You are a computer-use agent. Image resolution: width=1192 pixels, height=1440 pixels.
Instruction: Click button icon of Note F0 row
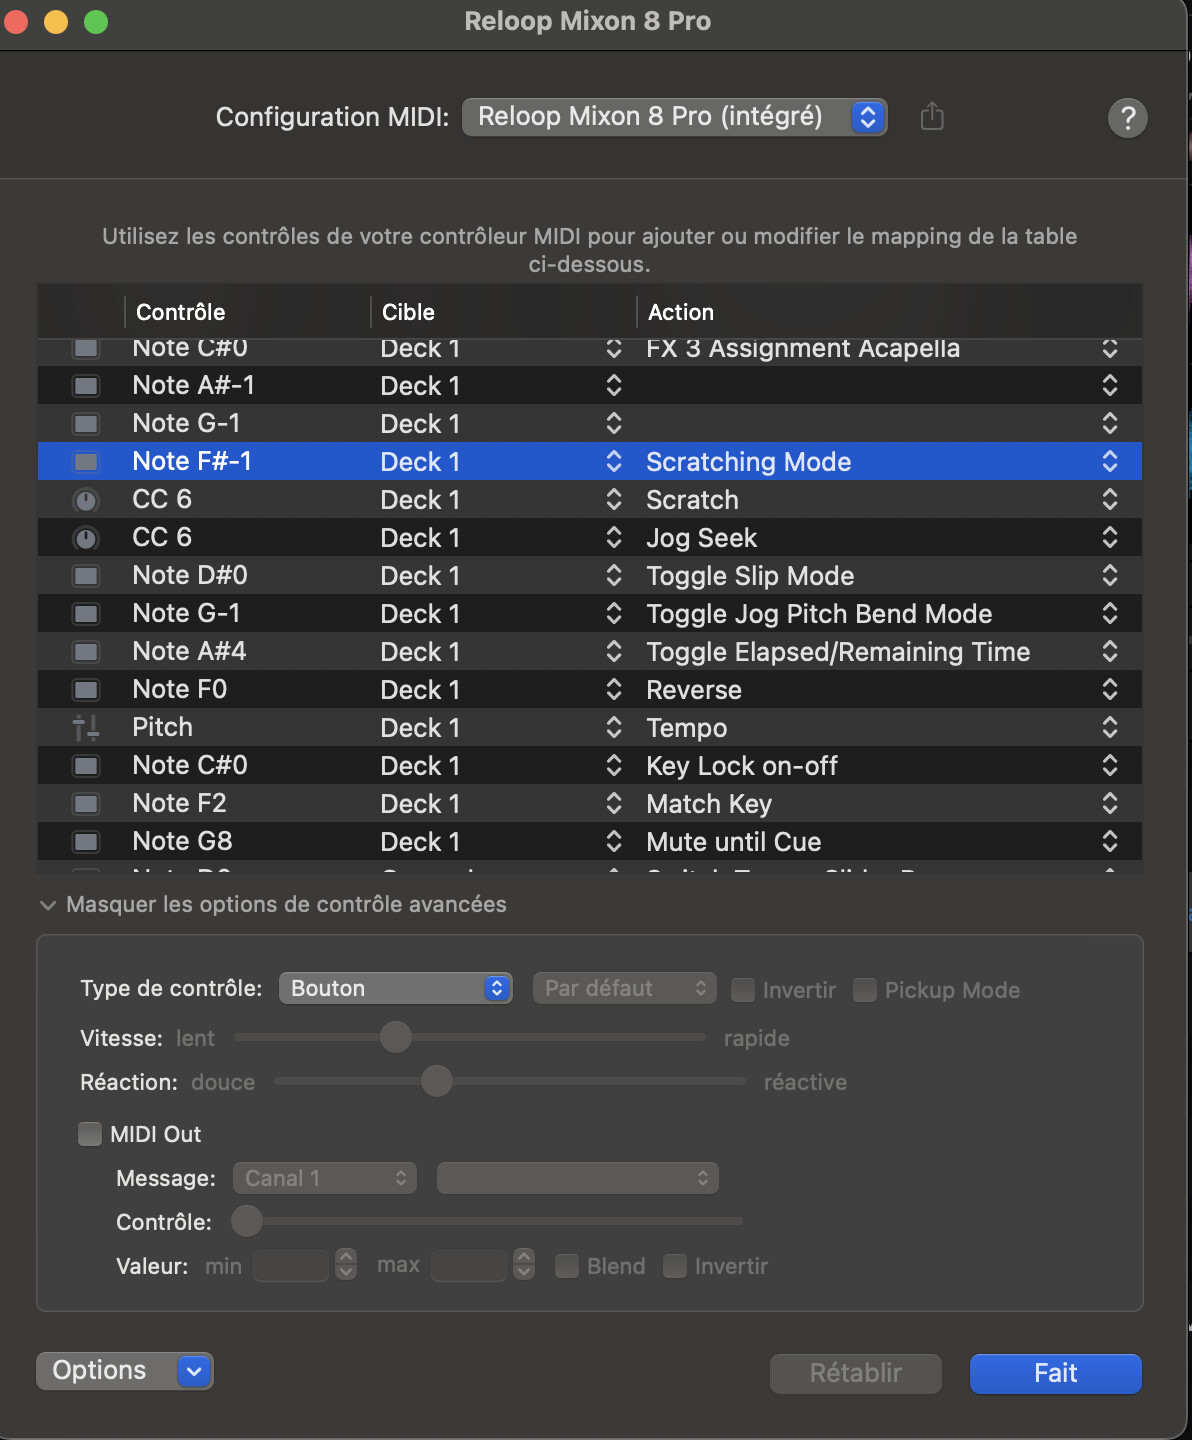87,690
